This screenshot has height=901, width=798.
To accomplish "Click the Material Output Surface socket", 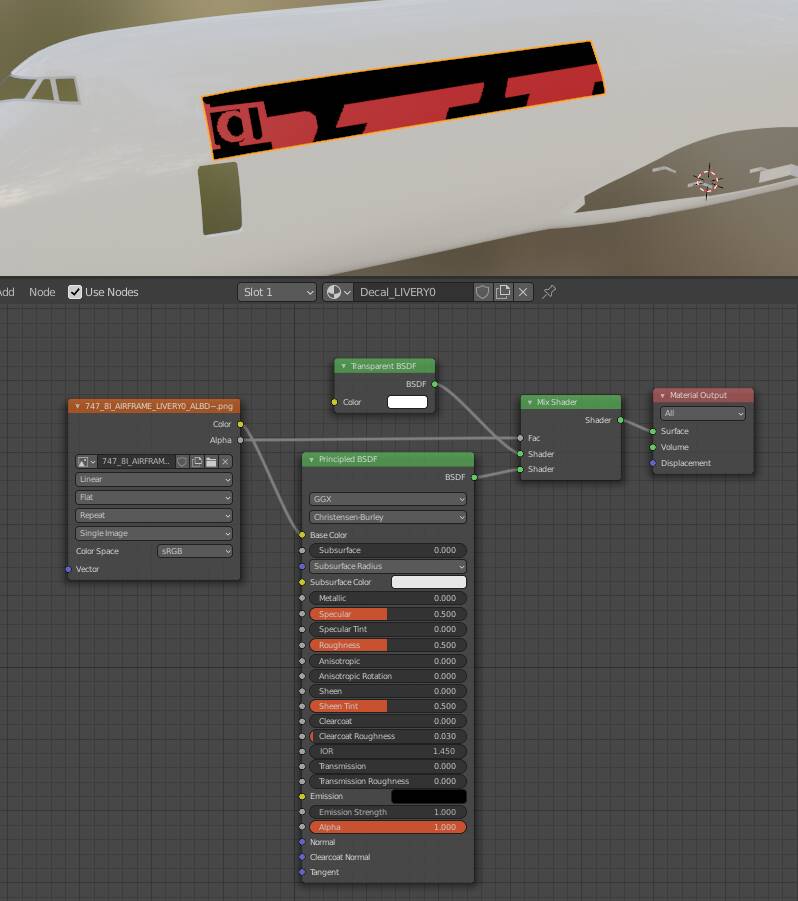I will click(653, 431).
